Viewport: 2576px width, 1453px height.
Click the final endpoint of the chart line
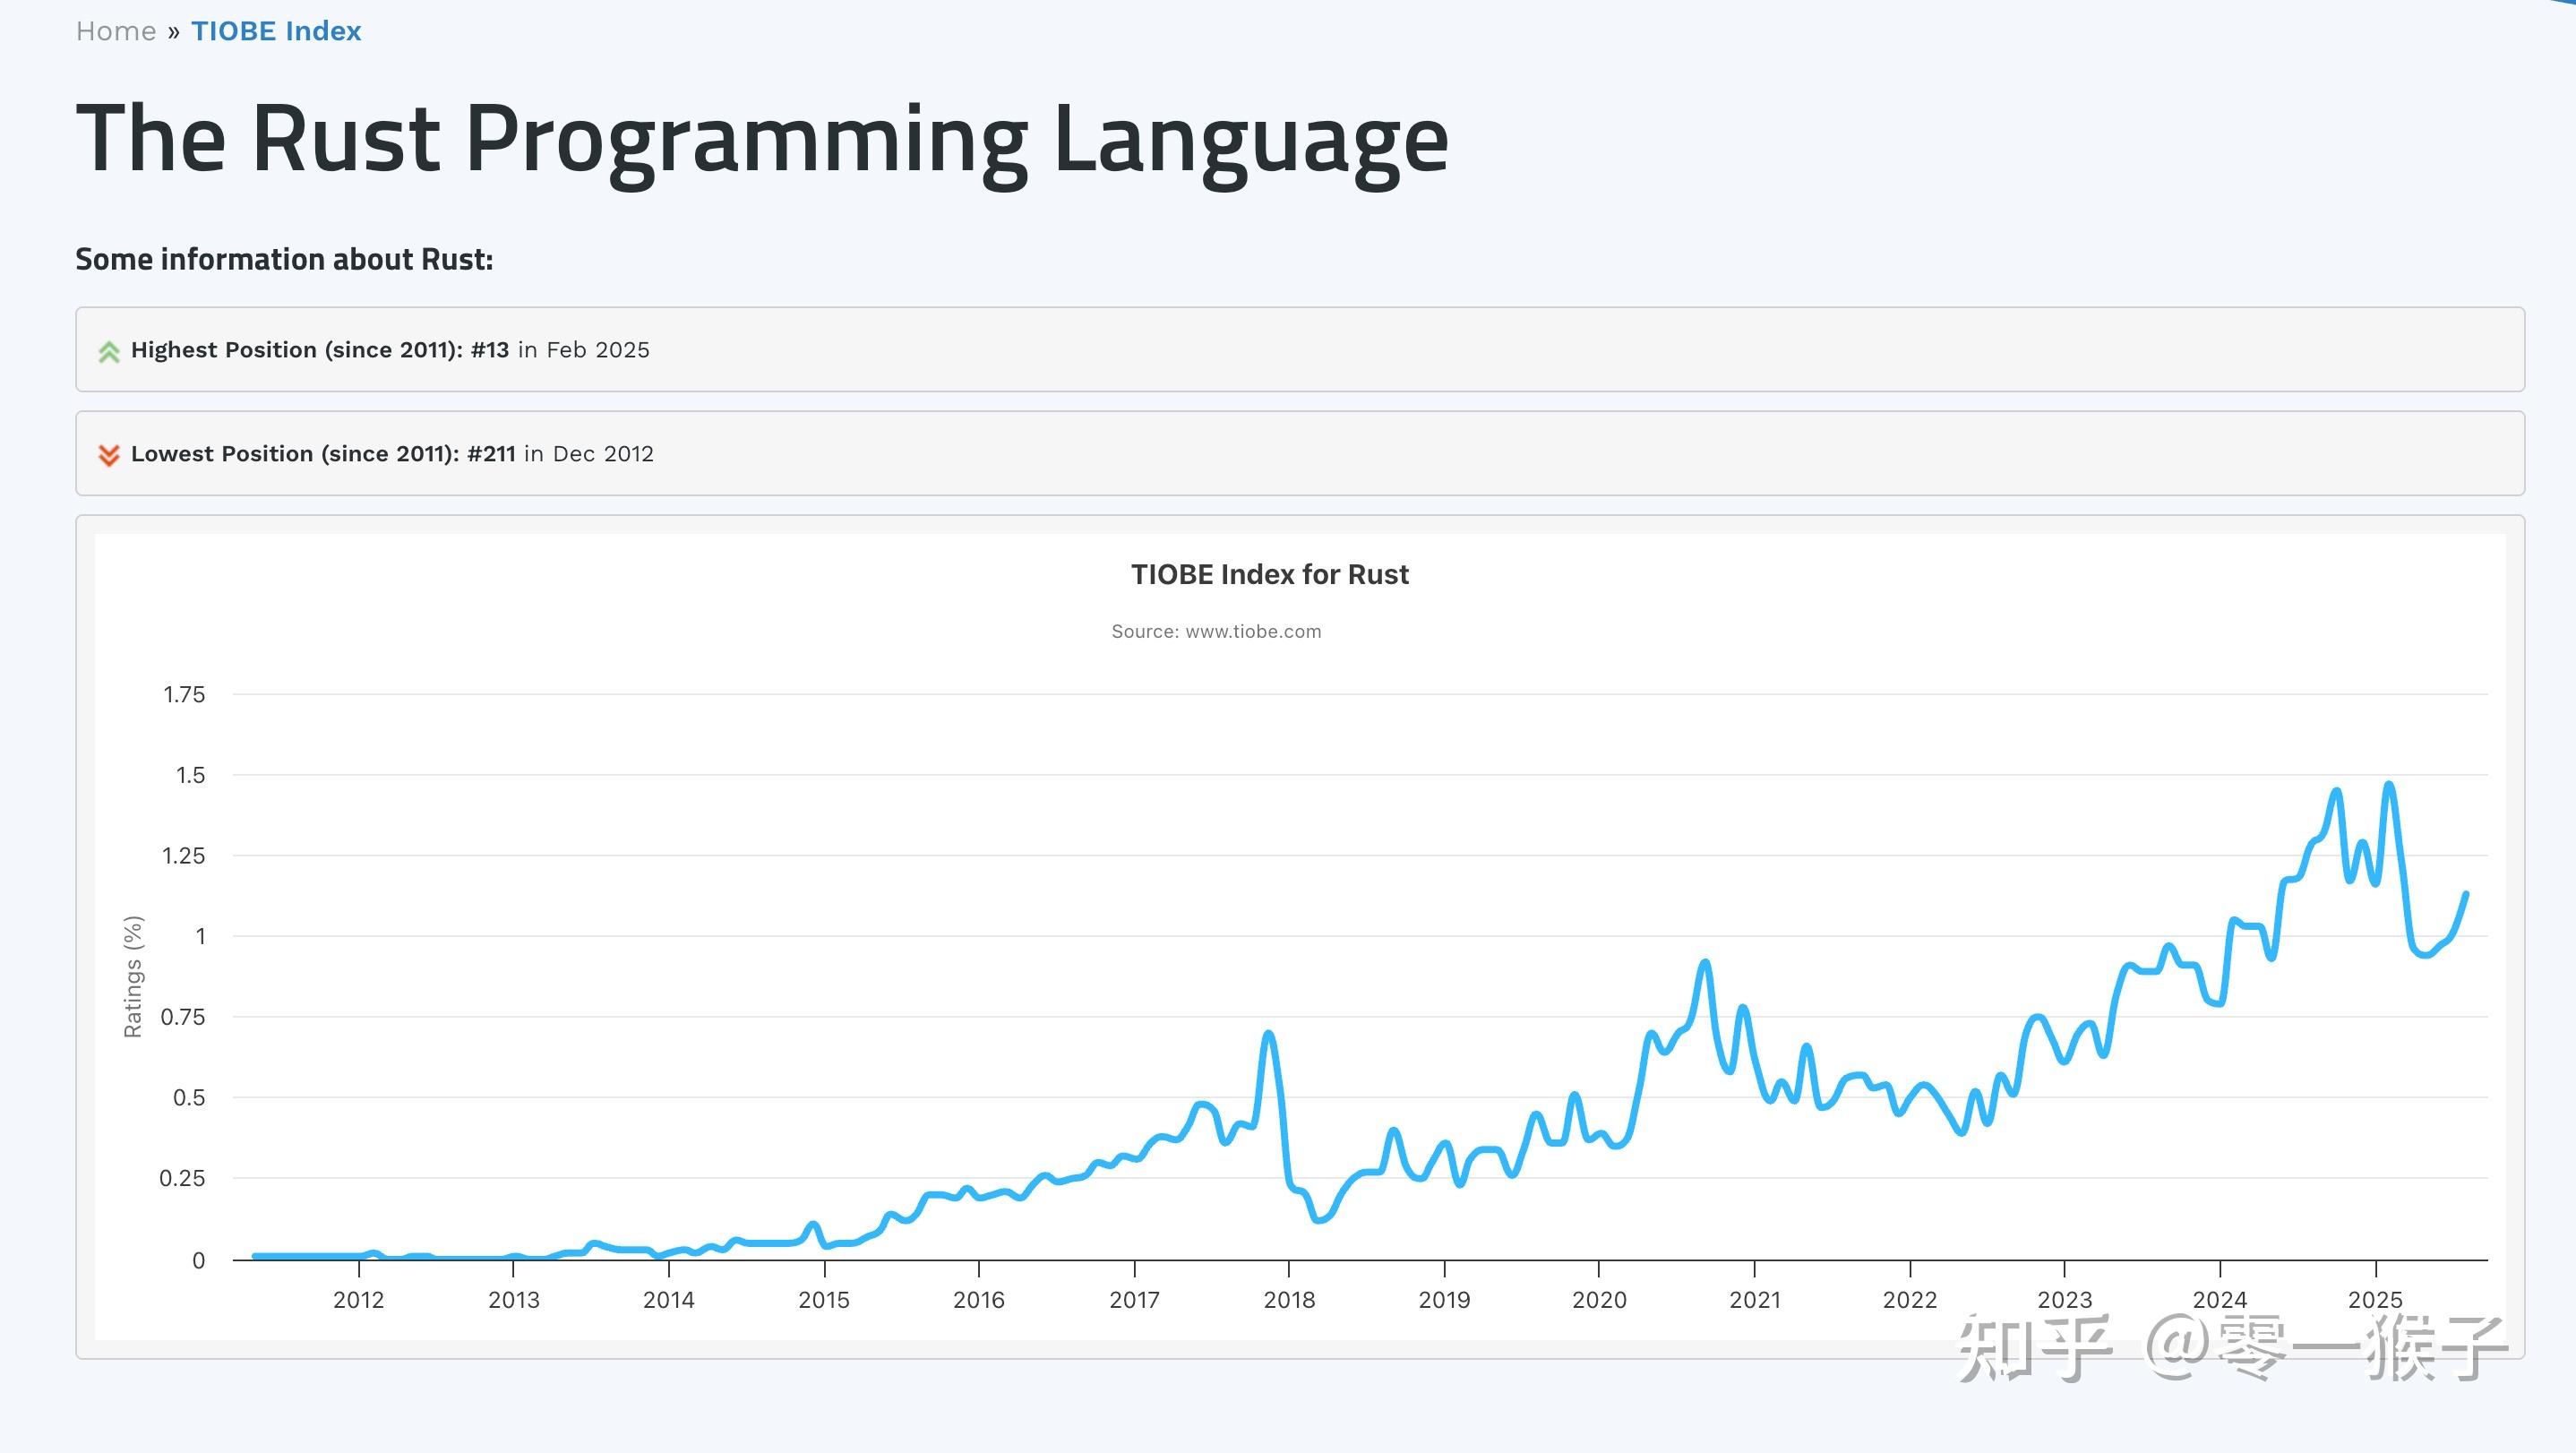point(2466,894)
